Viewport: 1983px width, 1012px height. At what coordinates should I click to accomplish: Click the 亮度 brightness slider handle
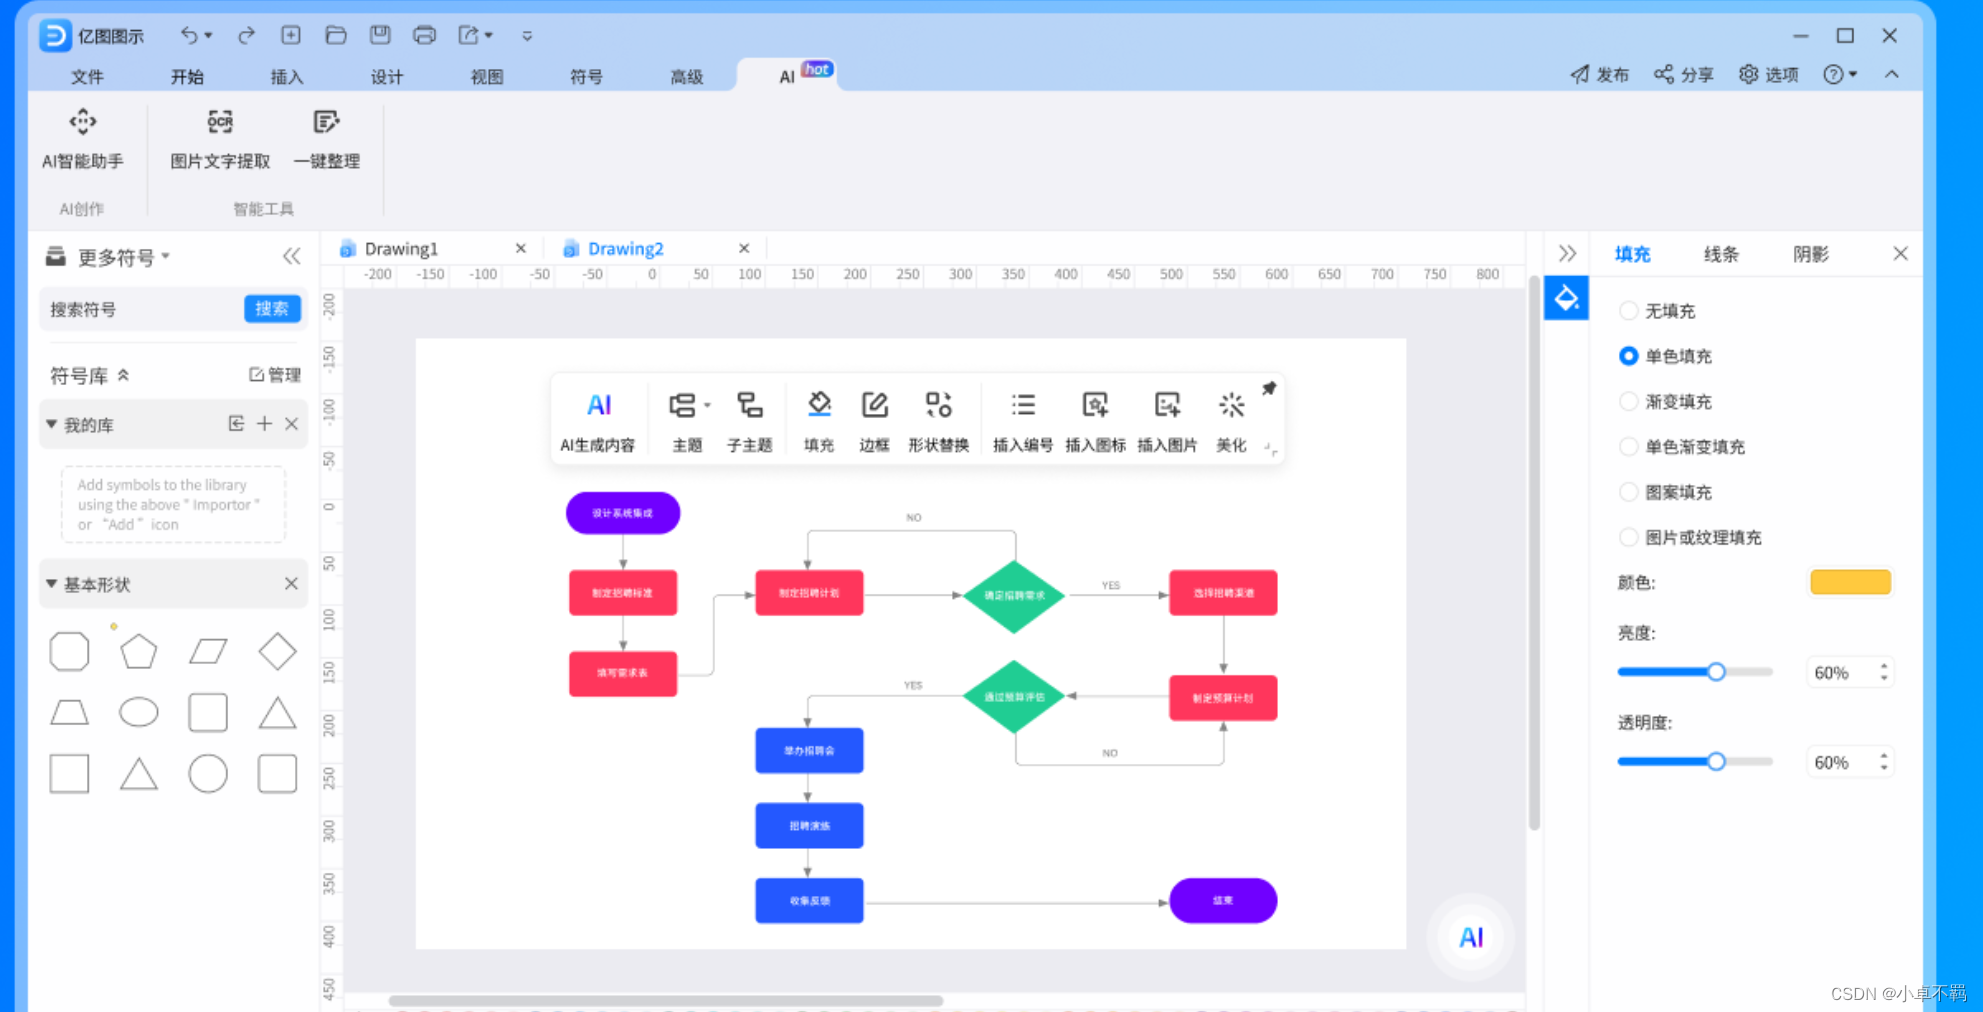tap(1716, 672)
